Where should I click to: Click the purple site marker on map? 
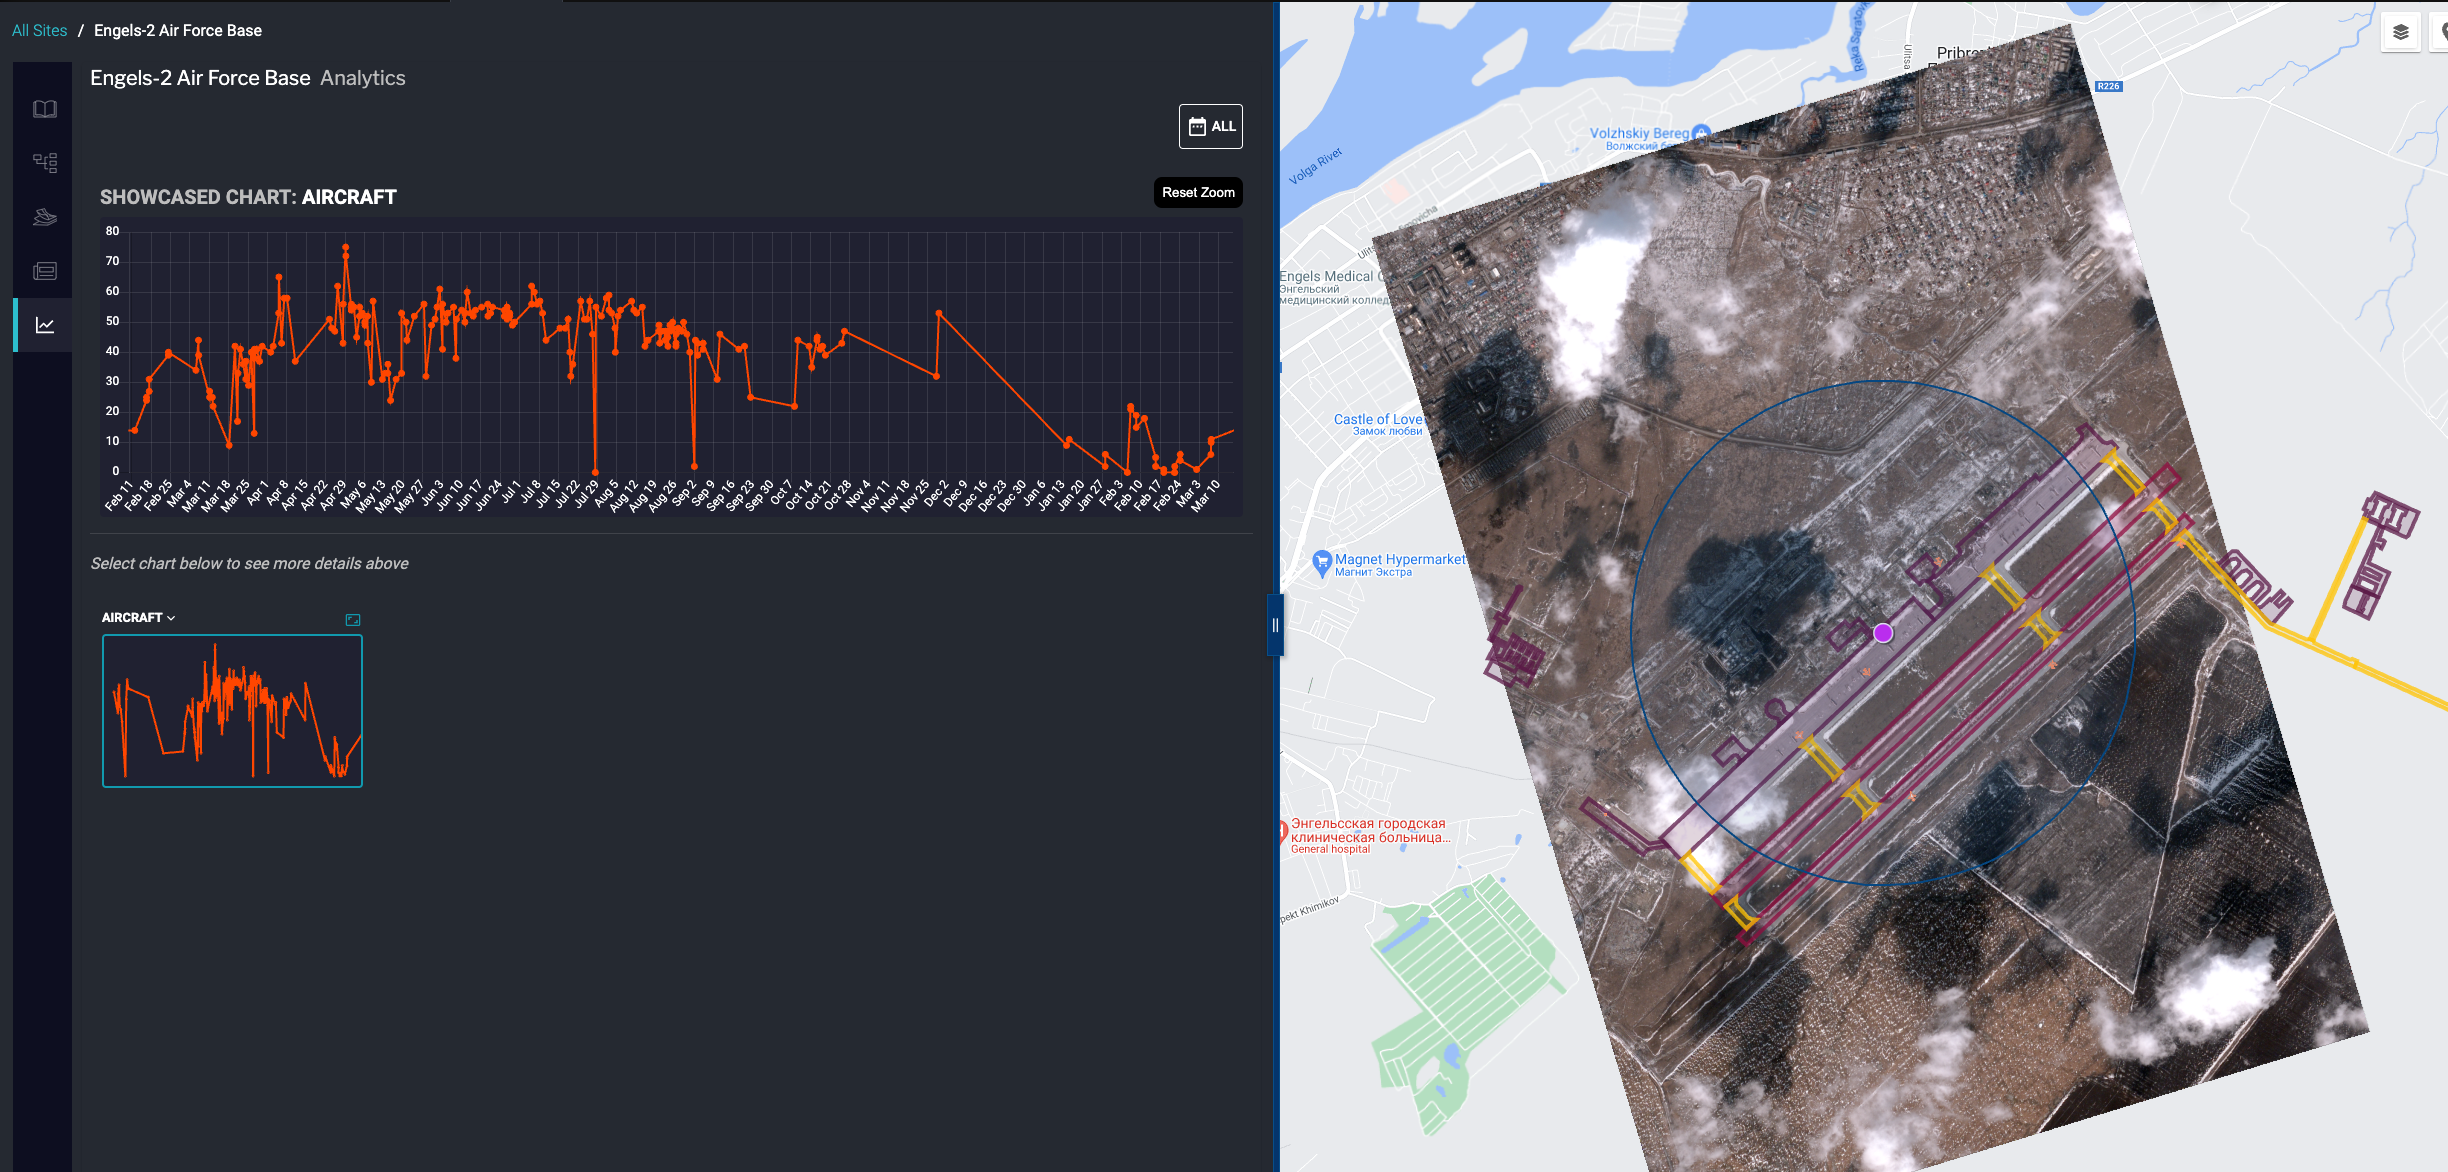[x=1883, y=633]
